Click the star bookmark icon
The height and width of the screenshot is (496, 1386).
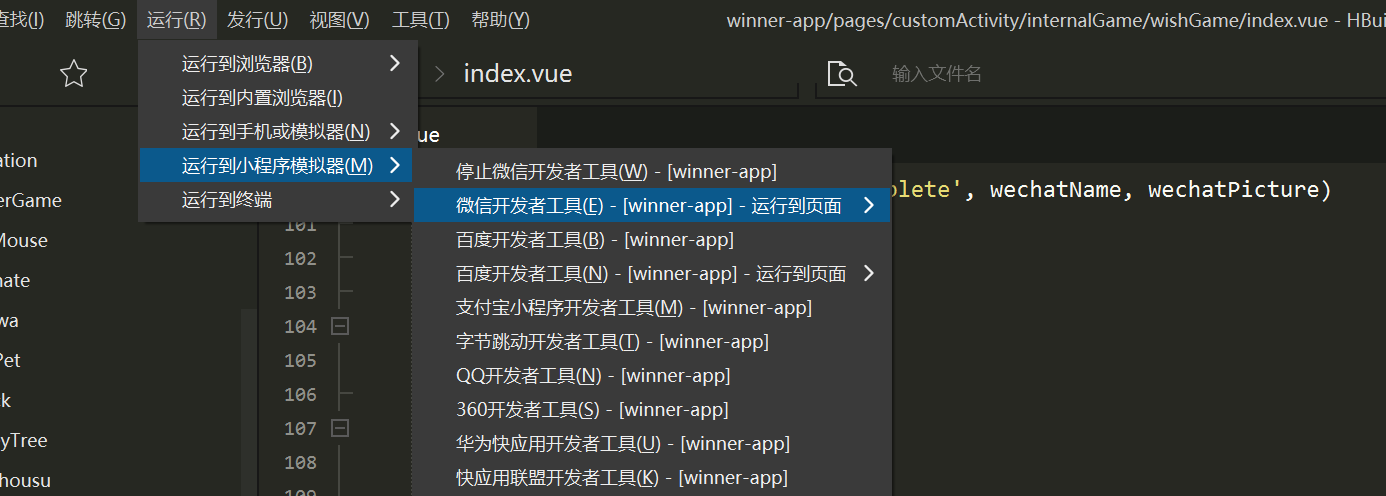pyautogui.click(x=74, y=74)
